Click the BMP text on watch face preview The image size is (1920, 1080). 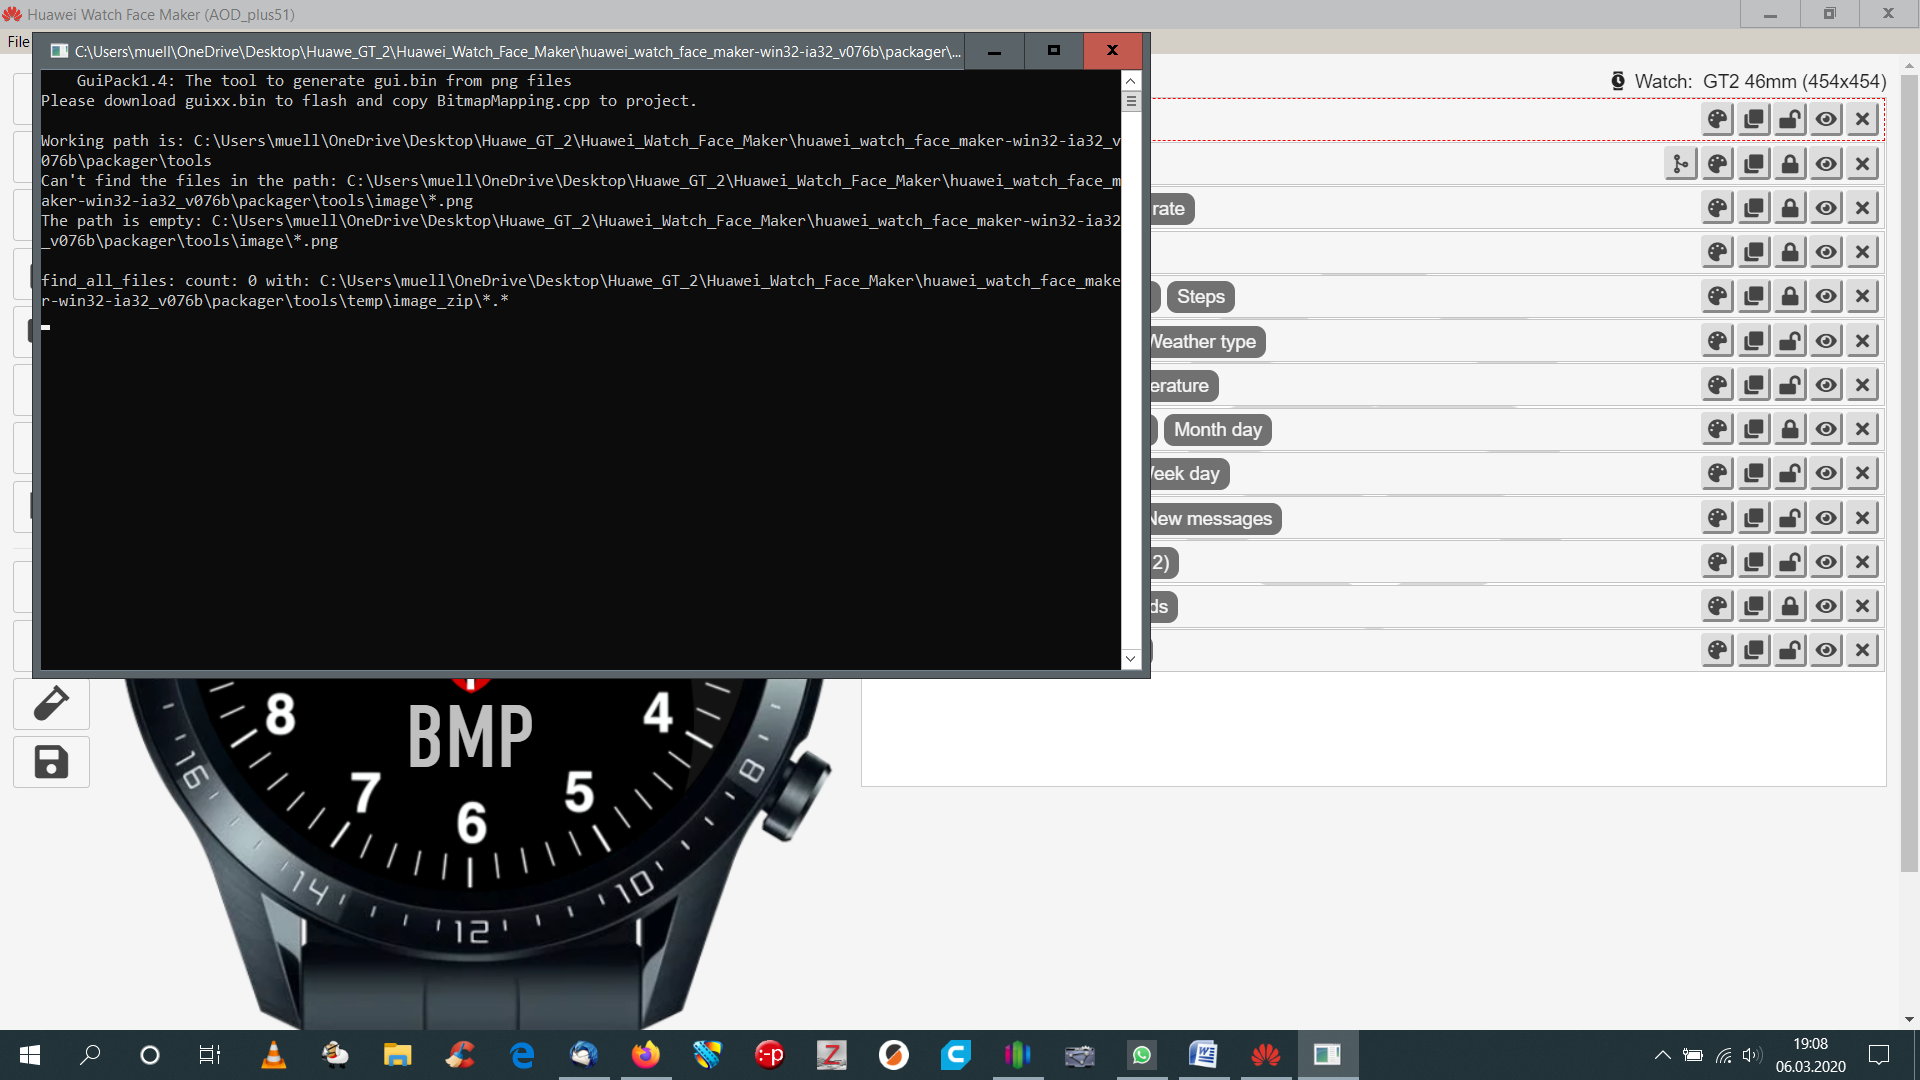[470, 737]
